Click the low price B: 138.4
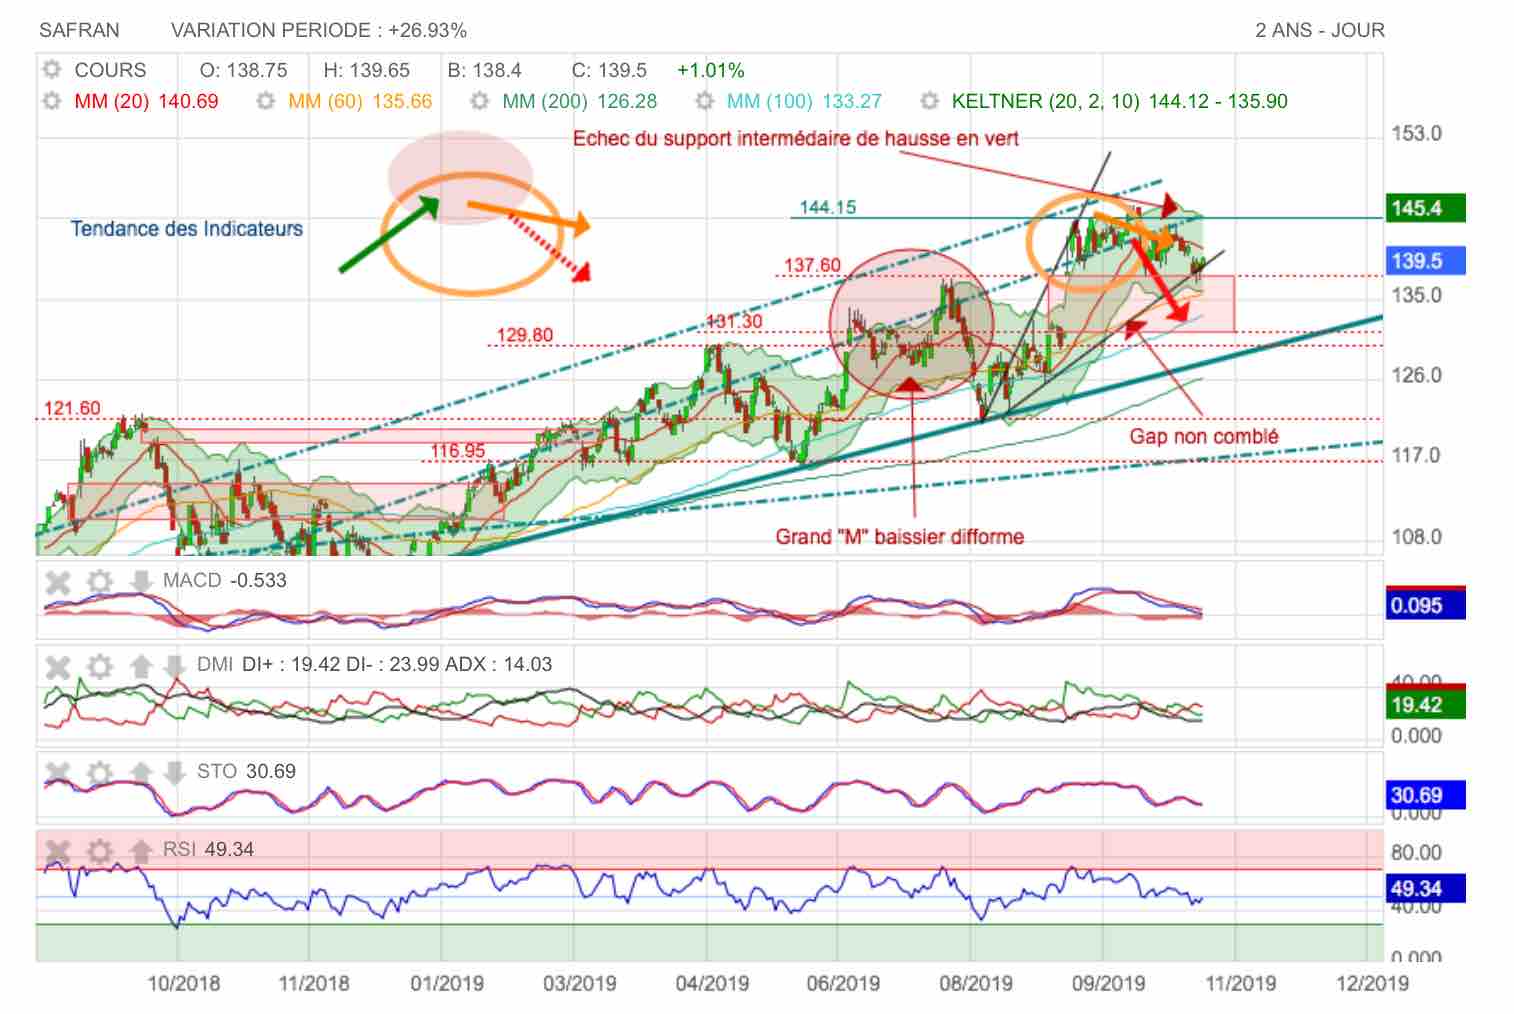The width and height of the screenshot is (1514, 1014). (484, 70)
